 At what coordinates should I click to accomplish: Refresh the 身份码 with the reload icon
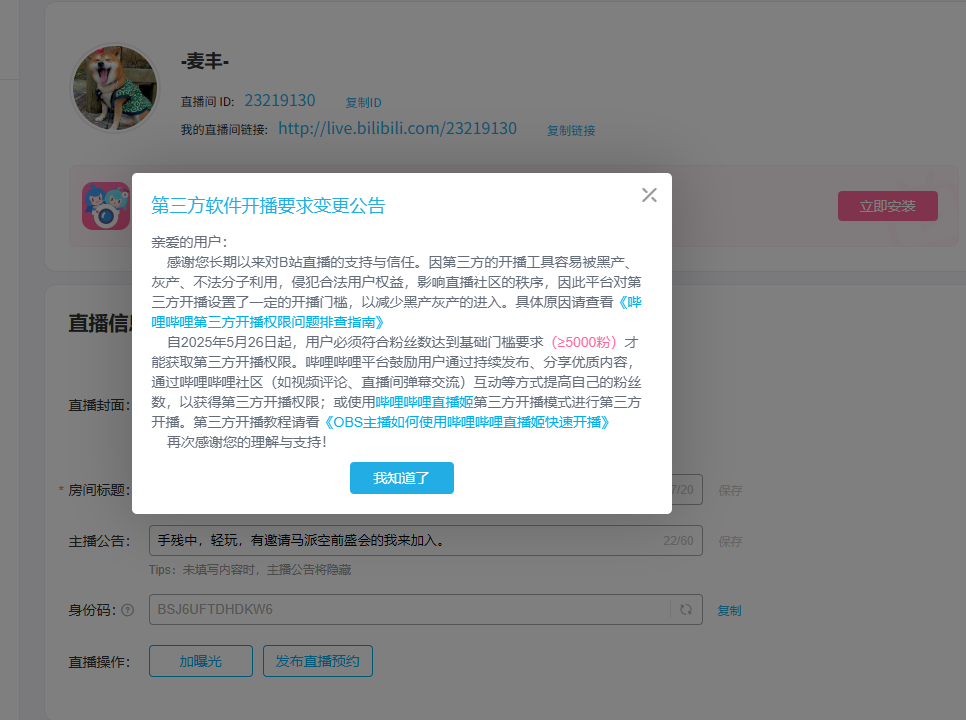(x=686, y=609)
